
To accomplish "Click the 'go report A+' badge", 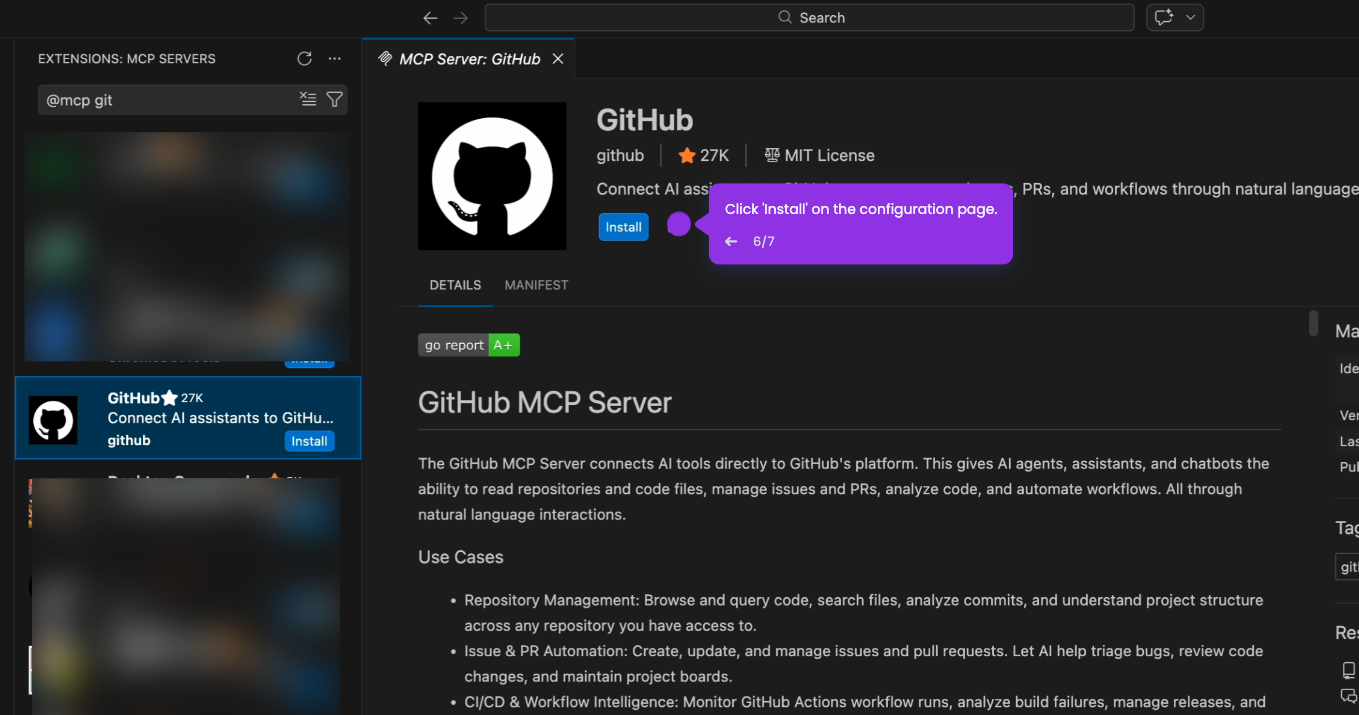I will pos(469,345).
